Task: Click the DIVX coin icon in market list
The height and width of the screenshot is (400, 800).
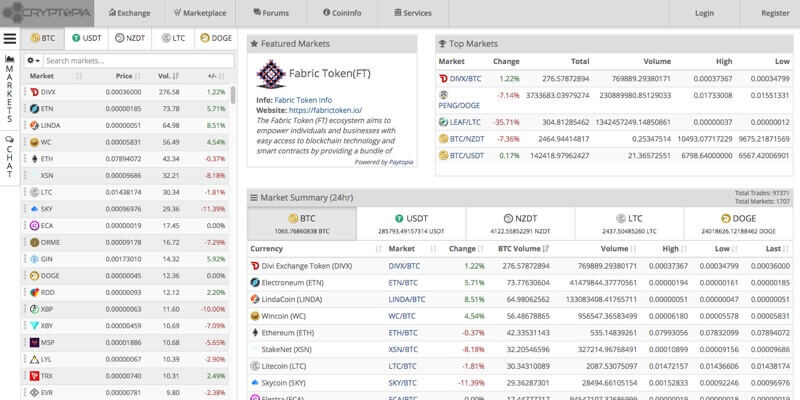Action: [34, 92]
